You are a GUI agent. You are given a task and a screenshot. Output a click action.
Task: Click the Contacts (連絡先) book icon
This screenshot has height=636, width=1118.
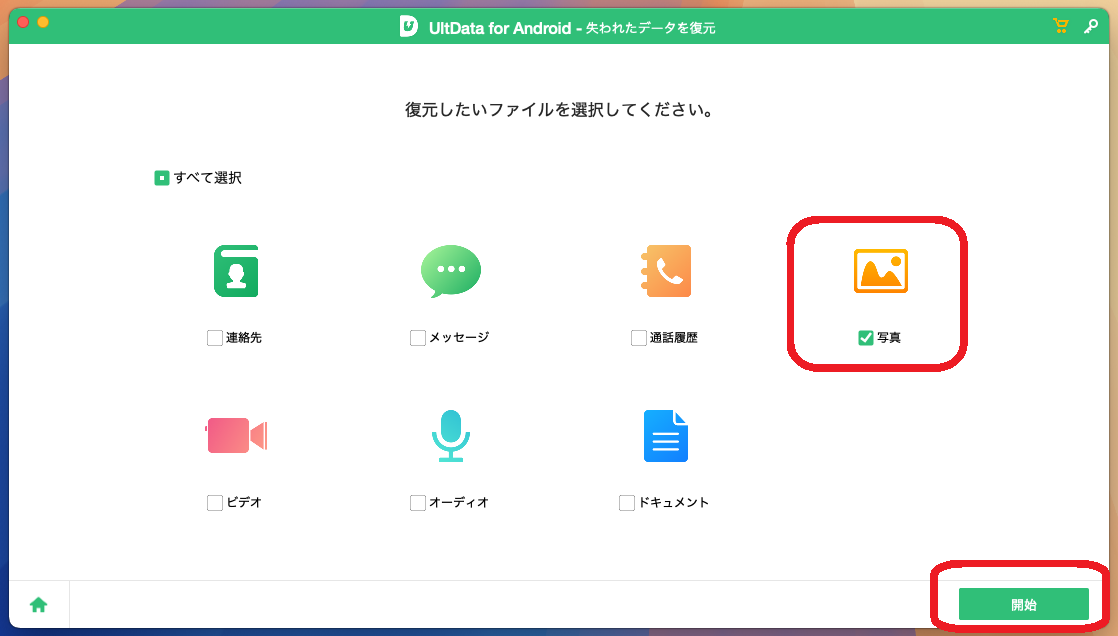coord(236,271)
